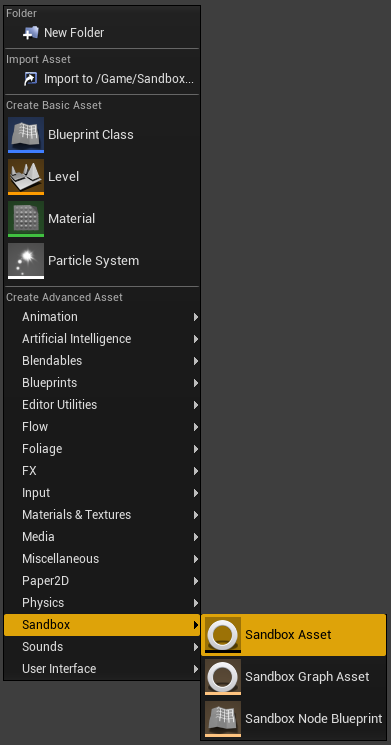Expand the Animation submenu arrow
Image resolution: width=391 pixels, height=745 pixels.
click(196, 317)
